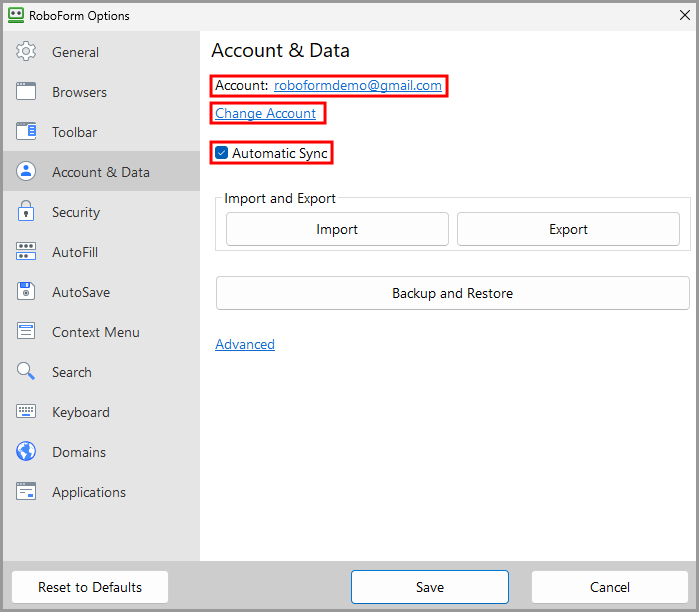Click the Import button
This screenshot has height=612, width=699.
point(337,229)
